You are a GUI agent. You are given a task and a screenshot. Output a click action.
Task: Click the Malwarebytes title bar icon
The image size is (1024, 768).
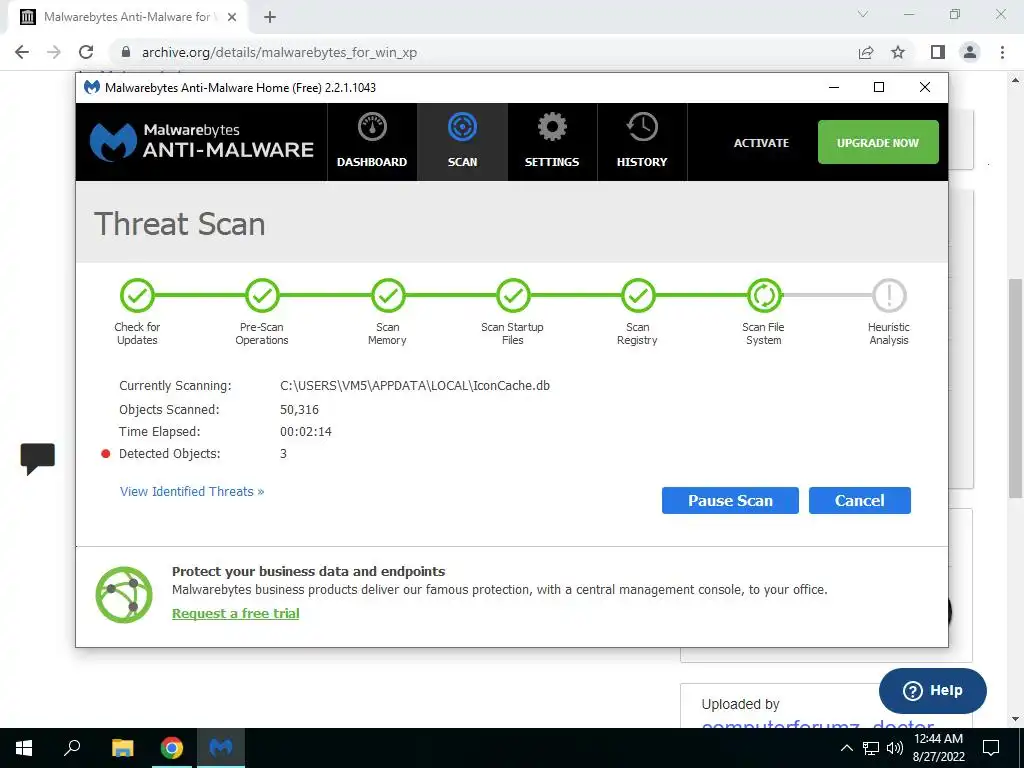(x=92, y=87)
